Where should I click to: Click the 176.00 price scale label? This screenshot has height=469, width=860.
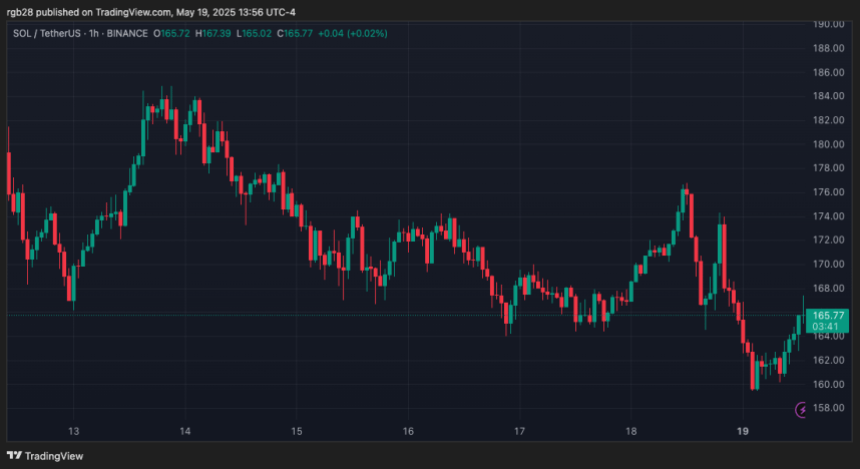828,192
